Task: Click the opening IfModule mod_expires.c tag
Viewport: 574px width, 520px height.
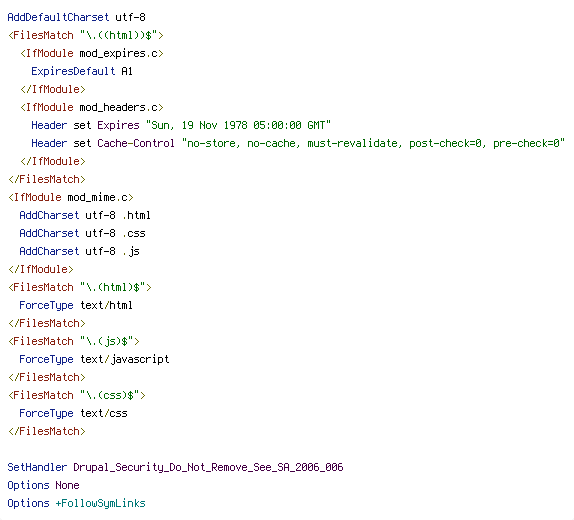Action: tap(92, 53)
